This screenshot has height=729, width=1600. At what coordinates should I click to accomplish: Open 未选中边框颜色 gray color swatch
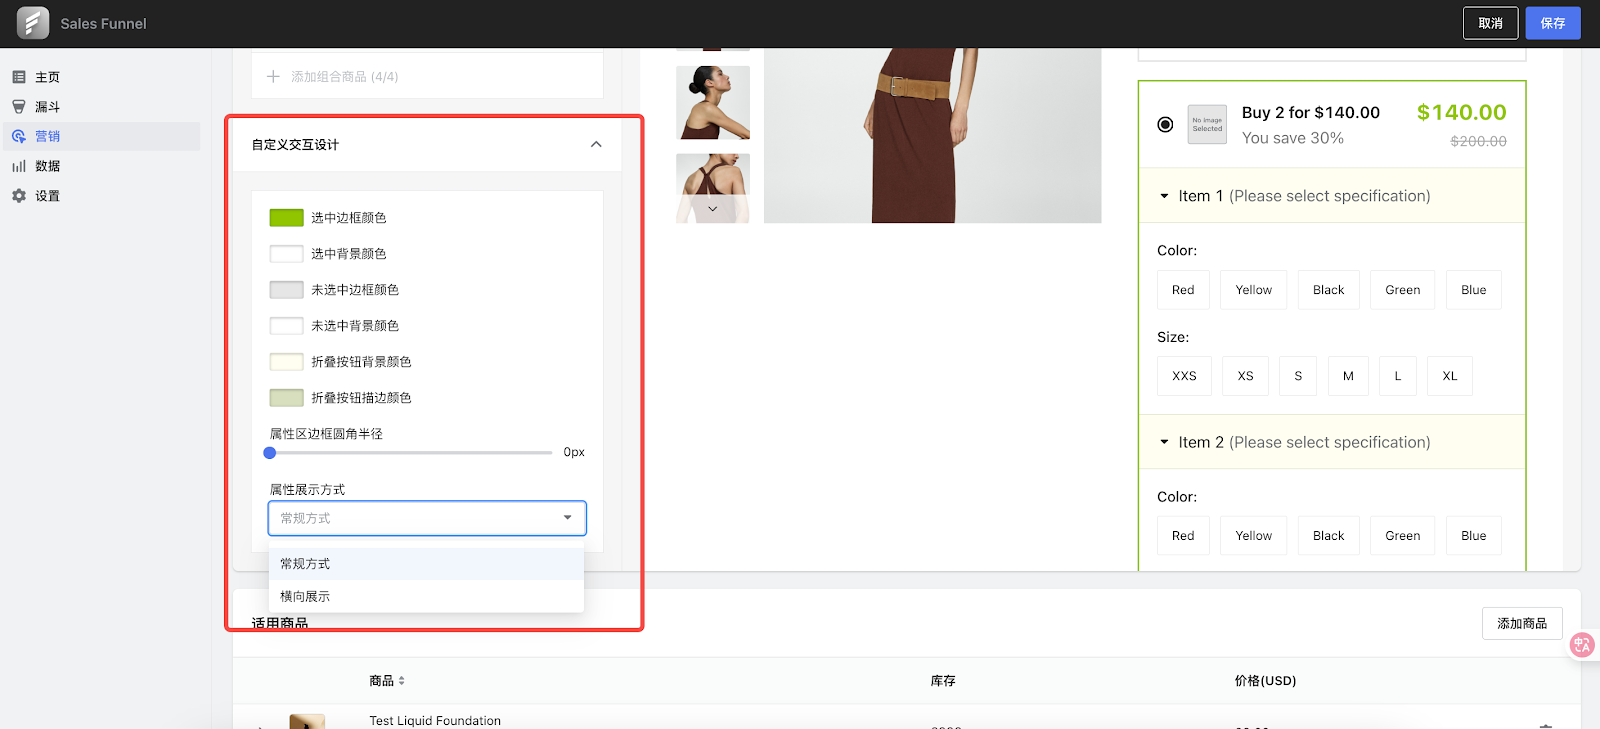click(x=287, y=290)
